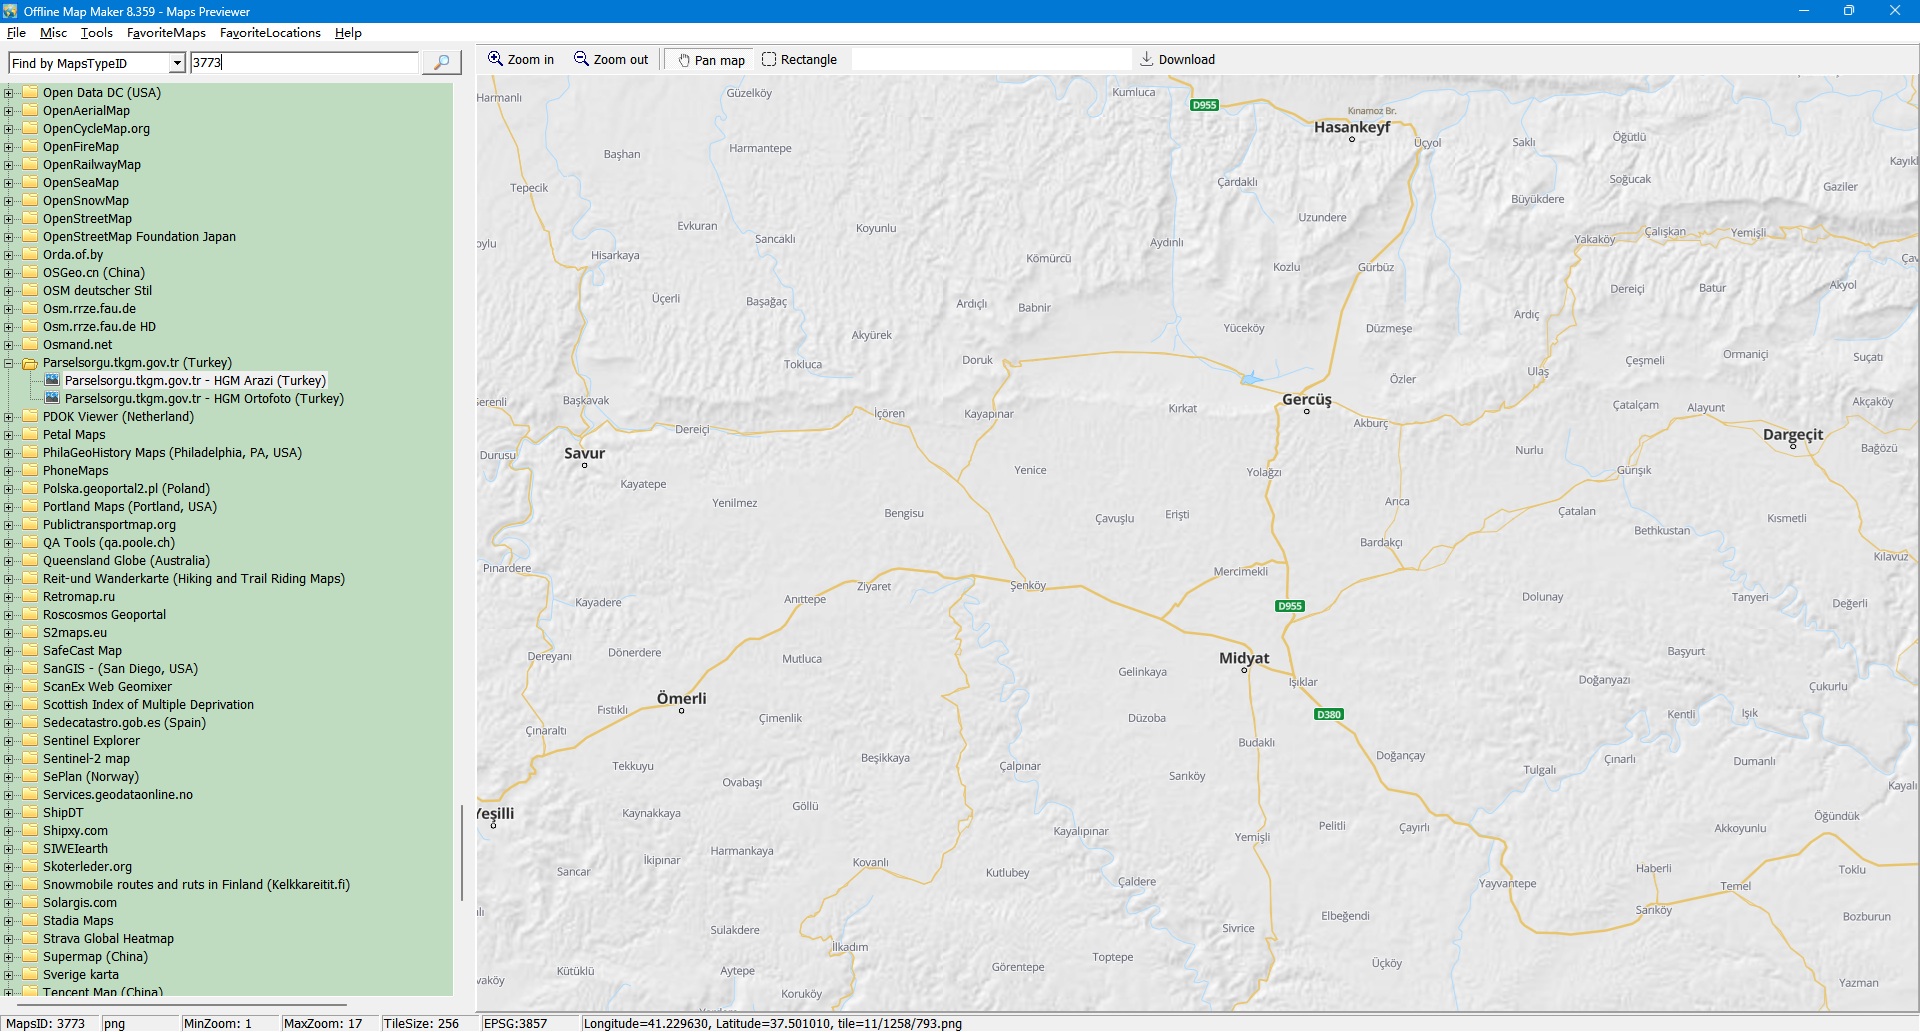The image size is (1920, 1032).
Task: Select the Rectangle selection tool
Action: tap(799, 60)
